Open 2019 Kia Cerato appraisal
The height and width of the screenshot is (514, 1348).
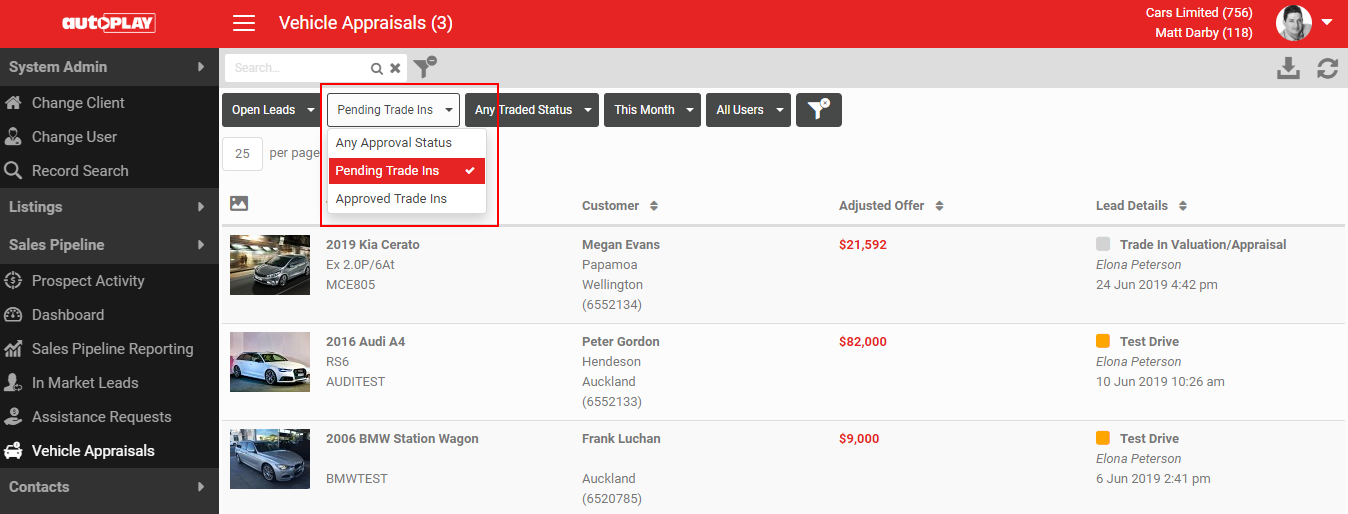(x=373, y=244)
